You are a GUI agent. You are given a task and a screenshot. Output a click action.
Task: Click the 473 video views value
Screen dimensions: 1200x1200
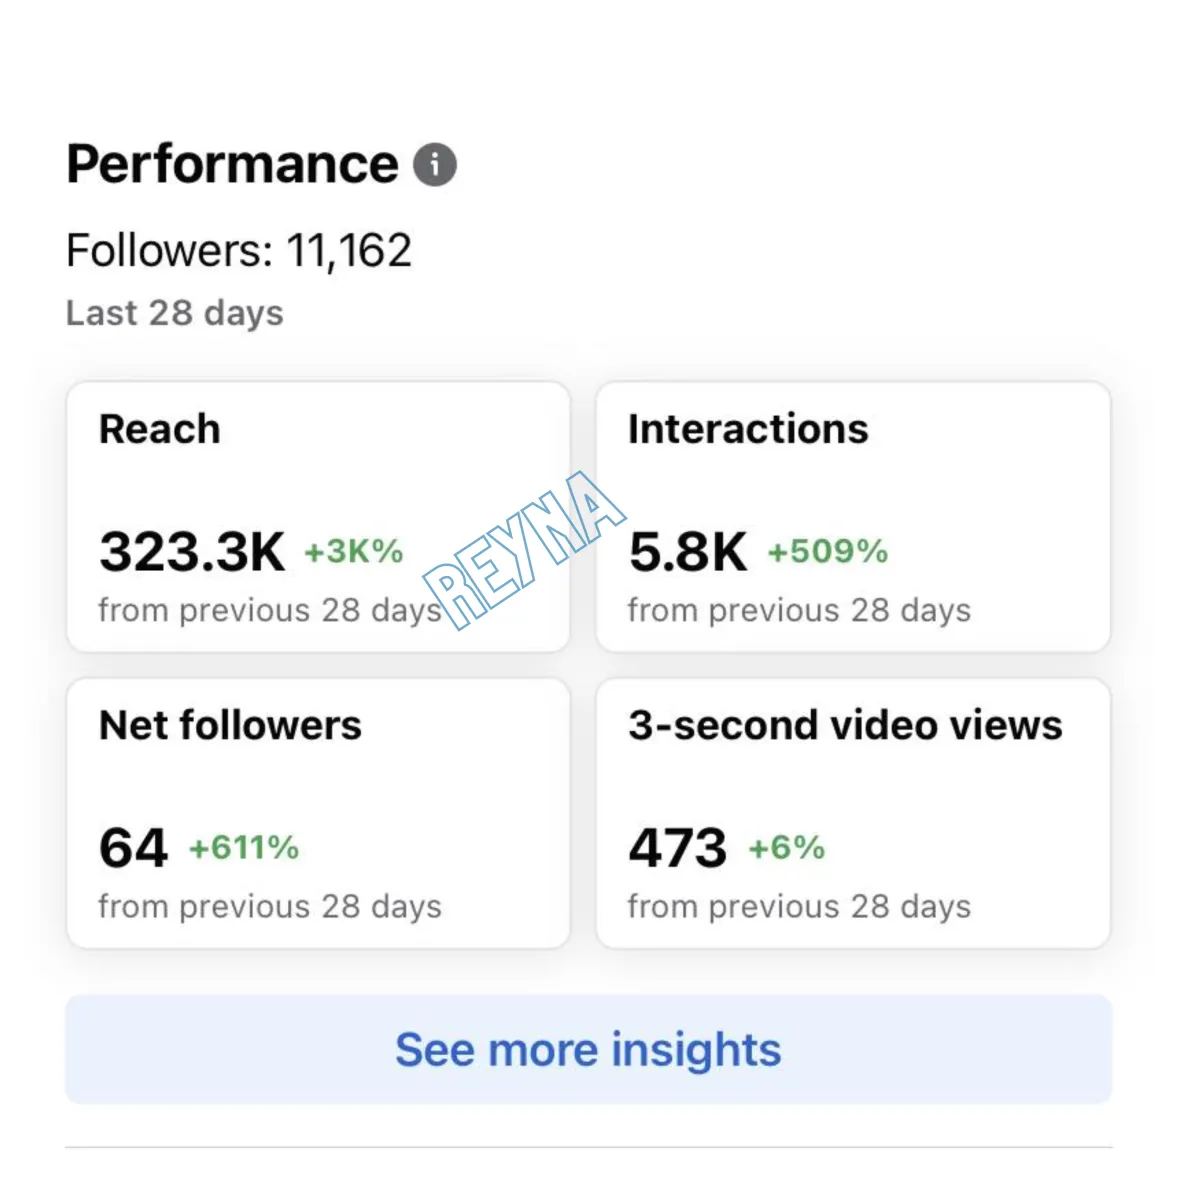pyautogui.click(x=677, y=848)
